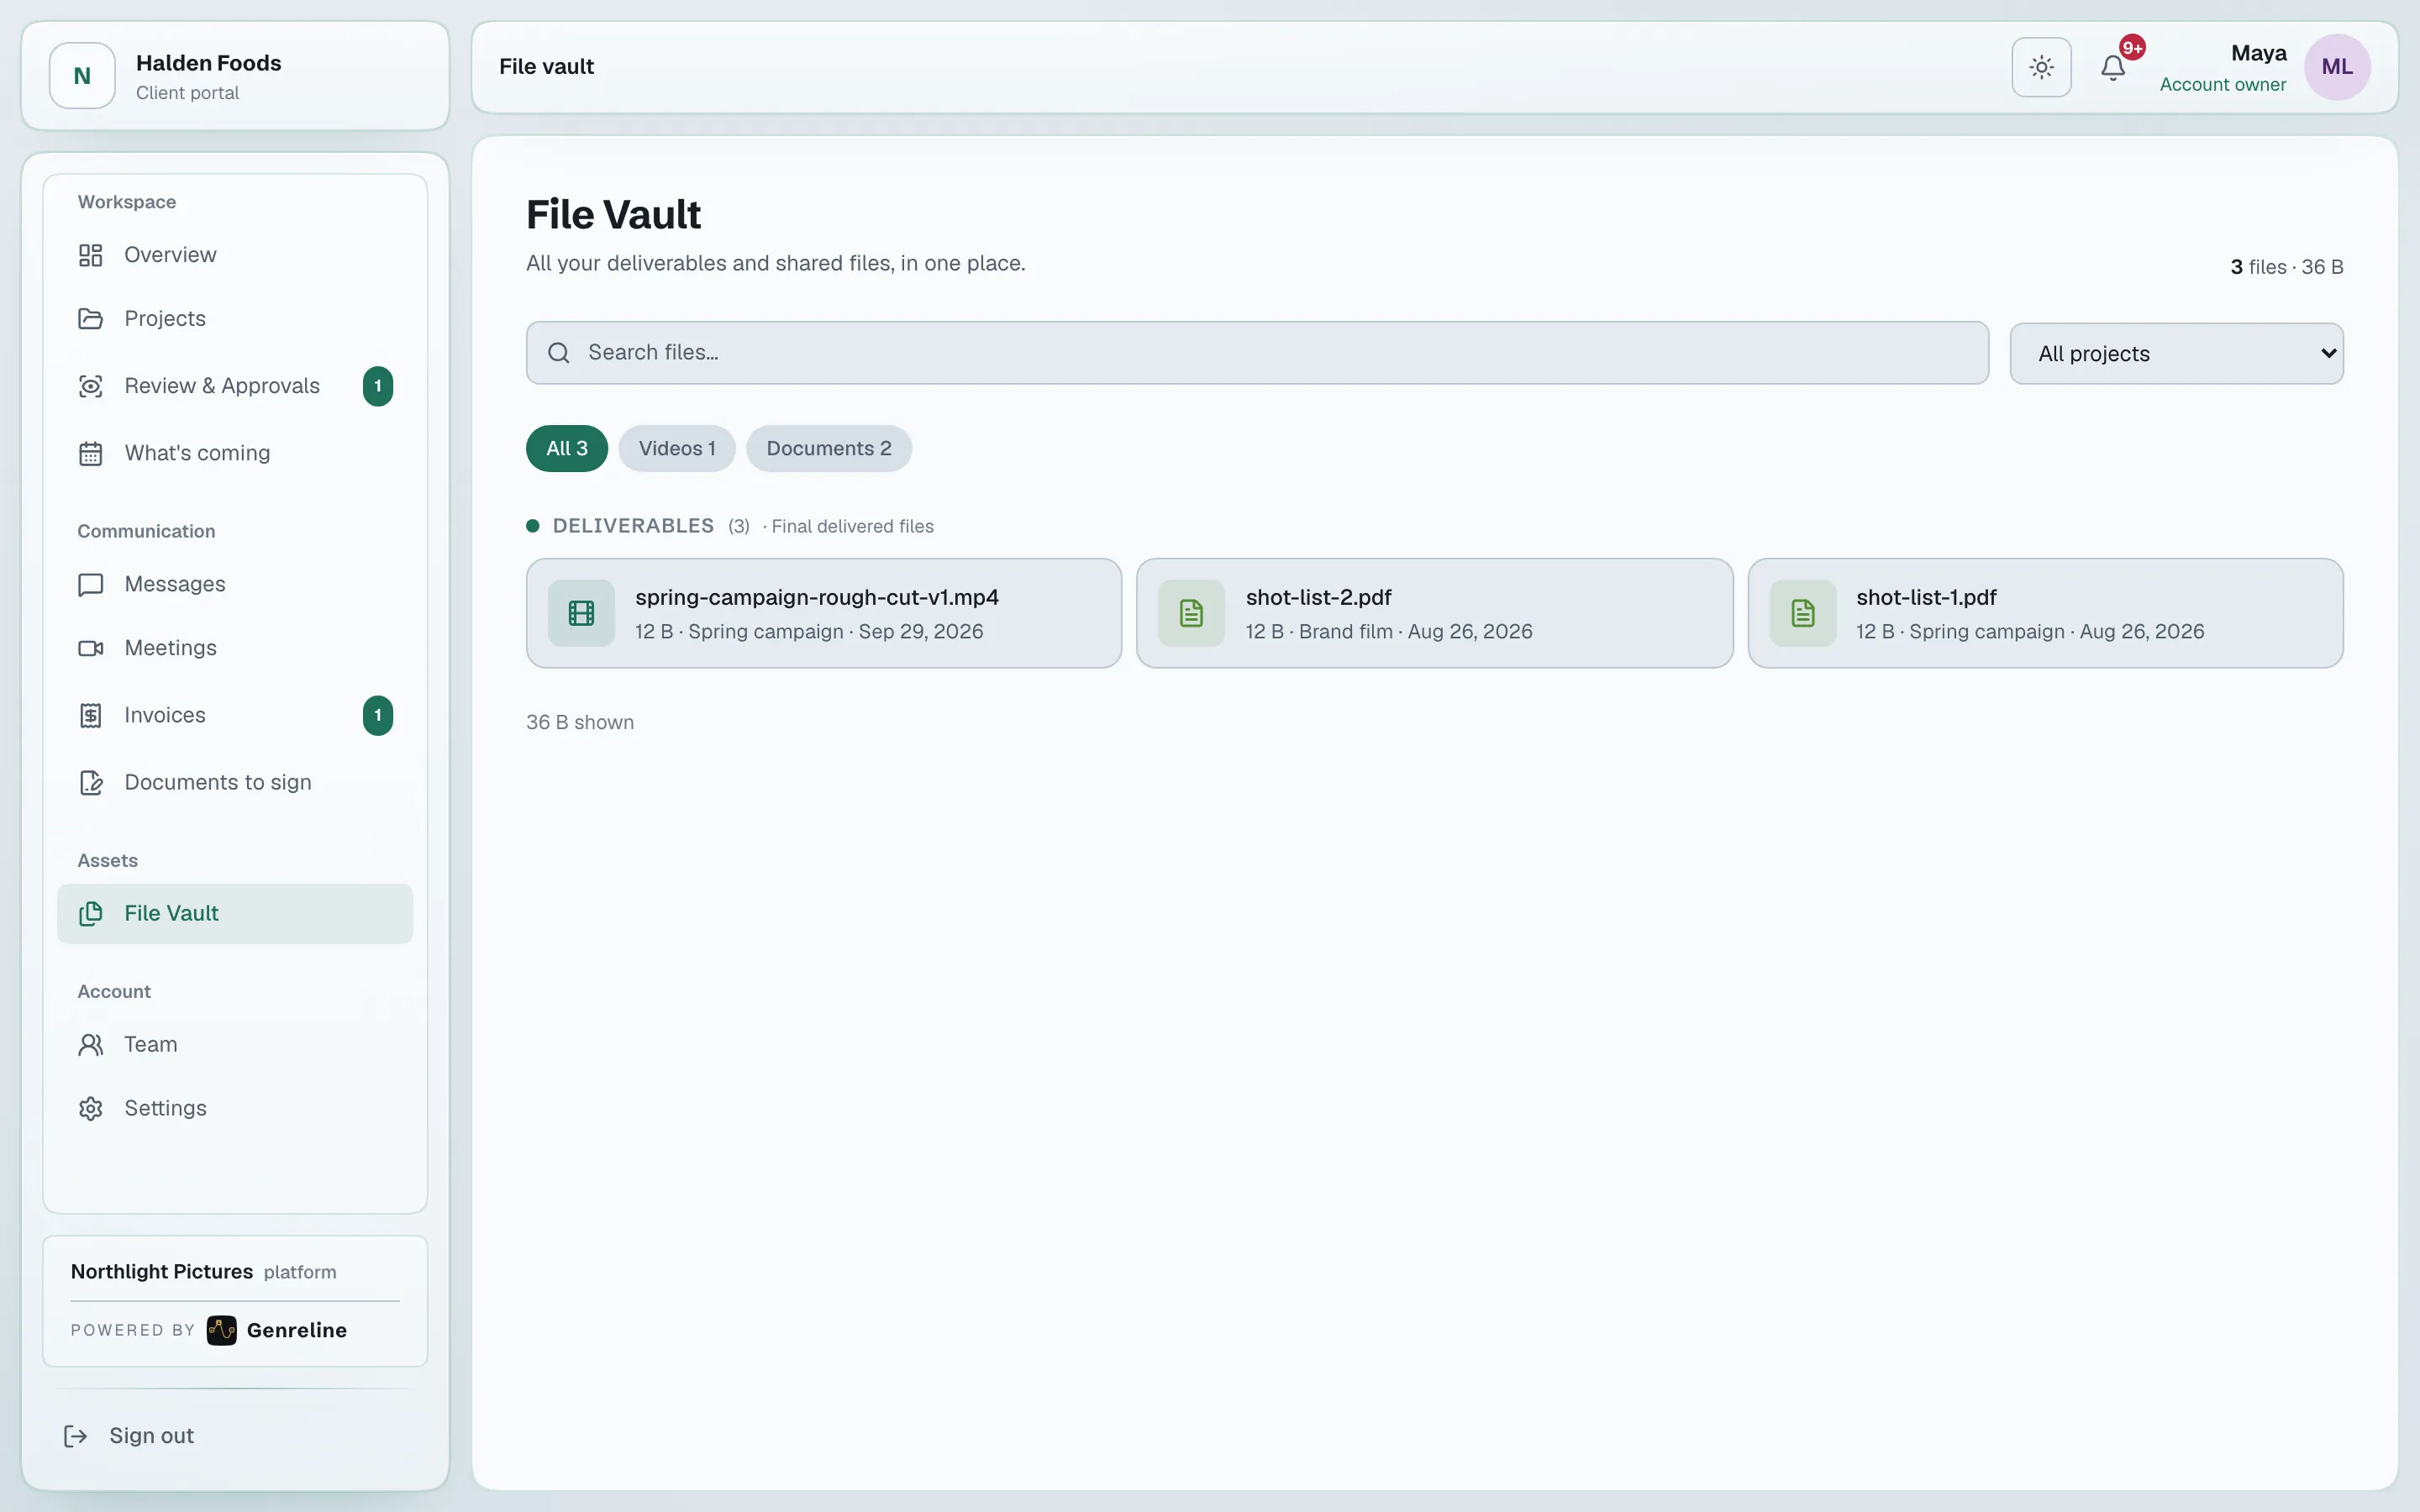The image size is (2420, 1512).
Task: Toggle the light/dark theme sun button
Action: [2041, 67]
